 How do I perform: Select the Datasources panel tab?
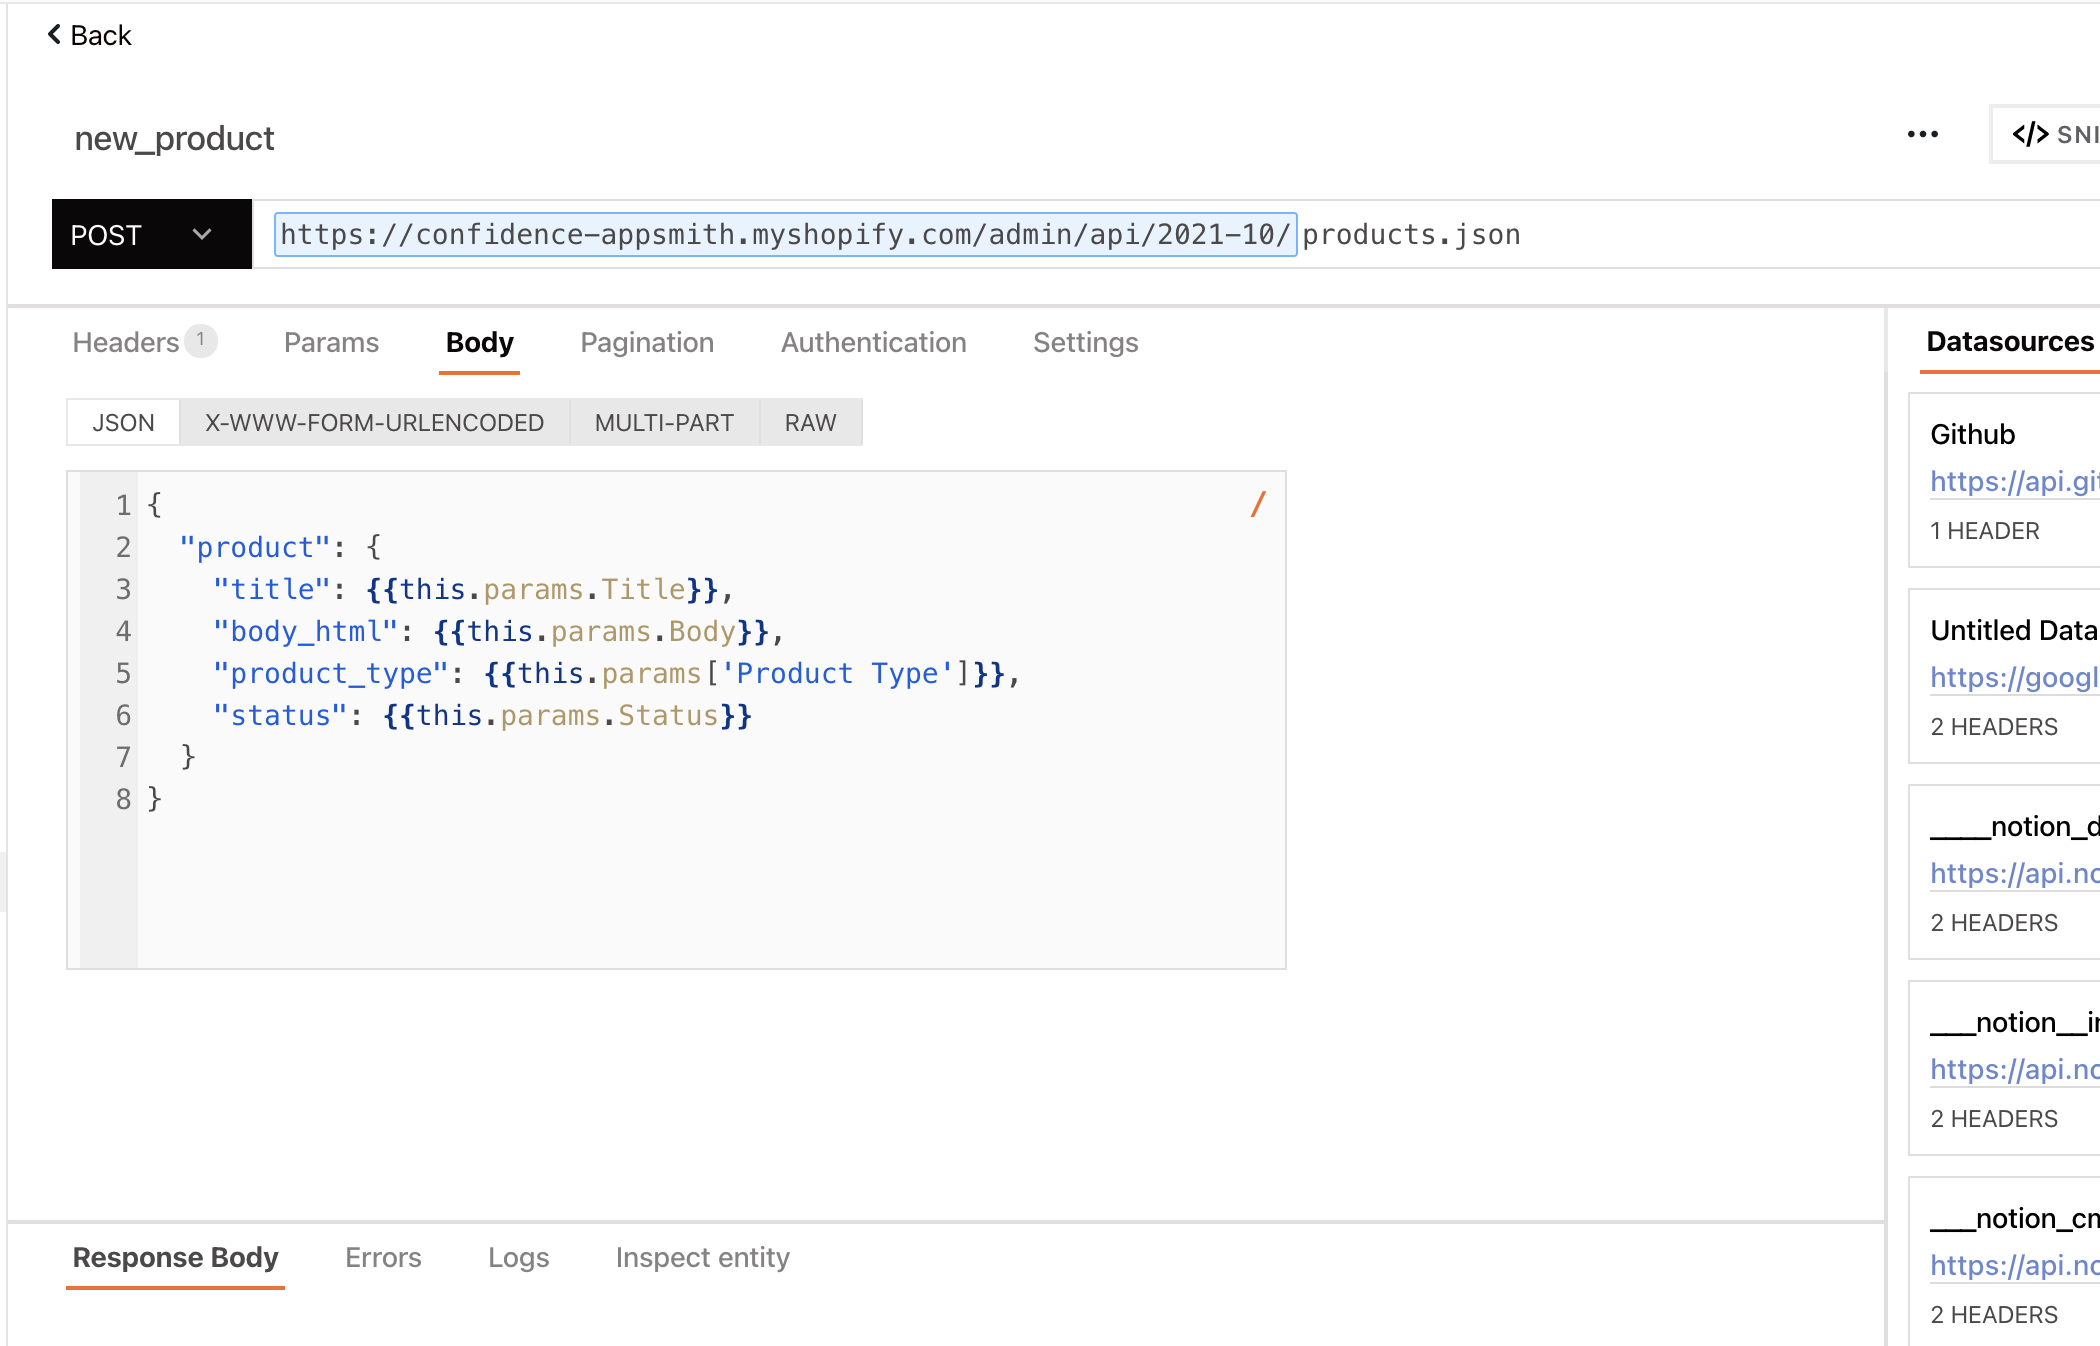[x=2010, y=341]
